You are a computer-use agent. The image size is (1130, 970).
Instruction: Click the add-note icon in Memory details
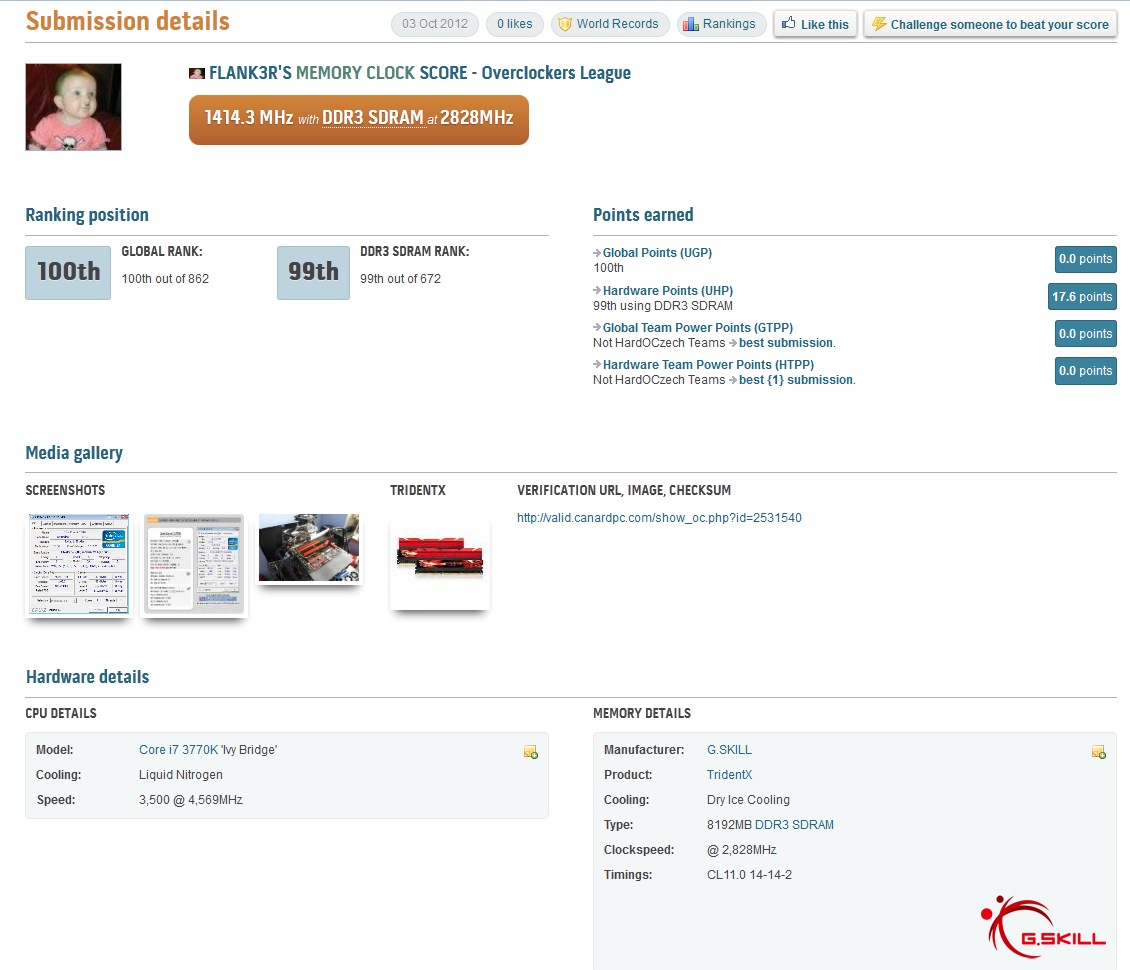[x=1099, y=752]
